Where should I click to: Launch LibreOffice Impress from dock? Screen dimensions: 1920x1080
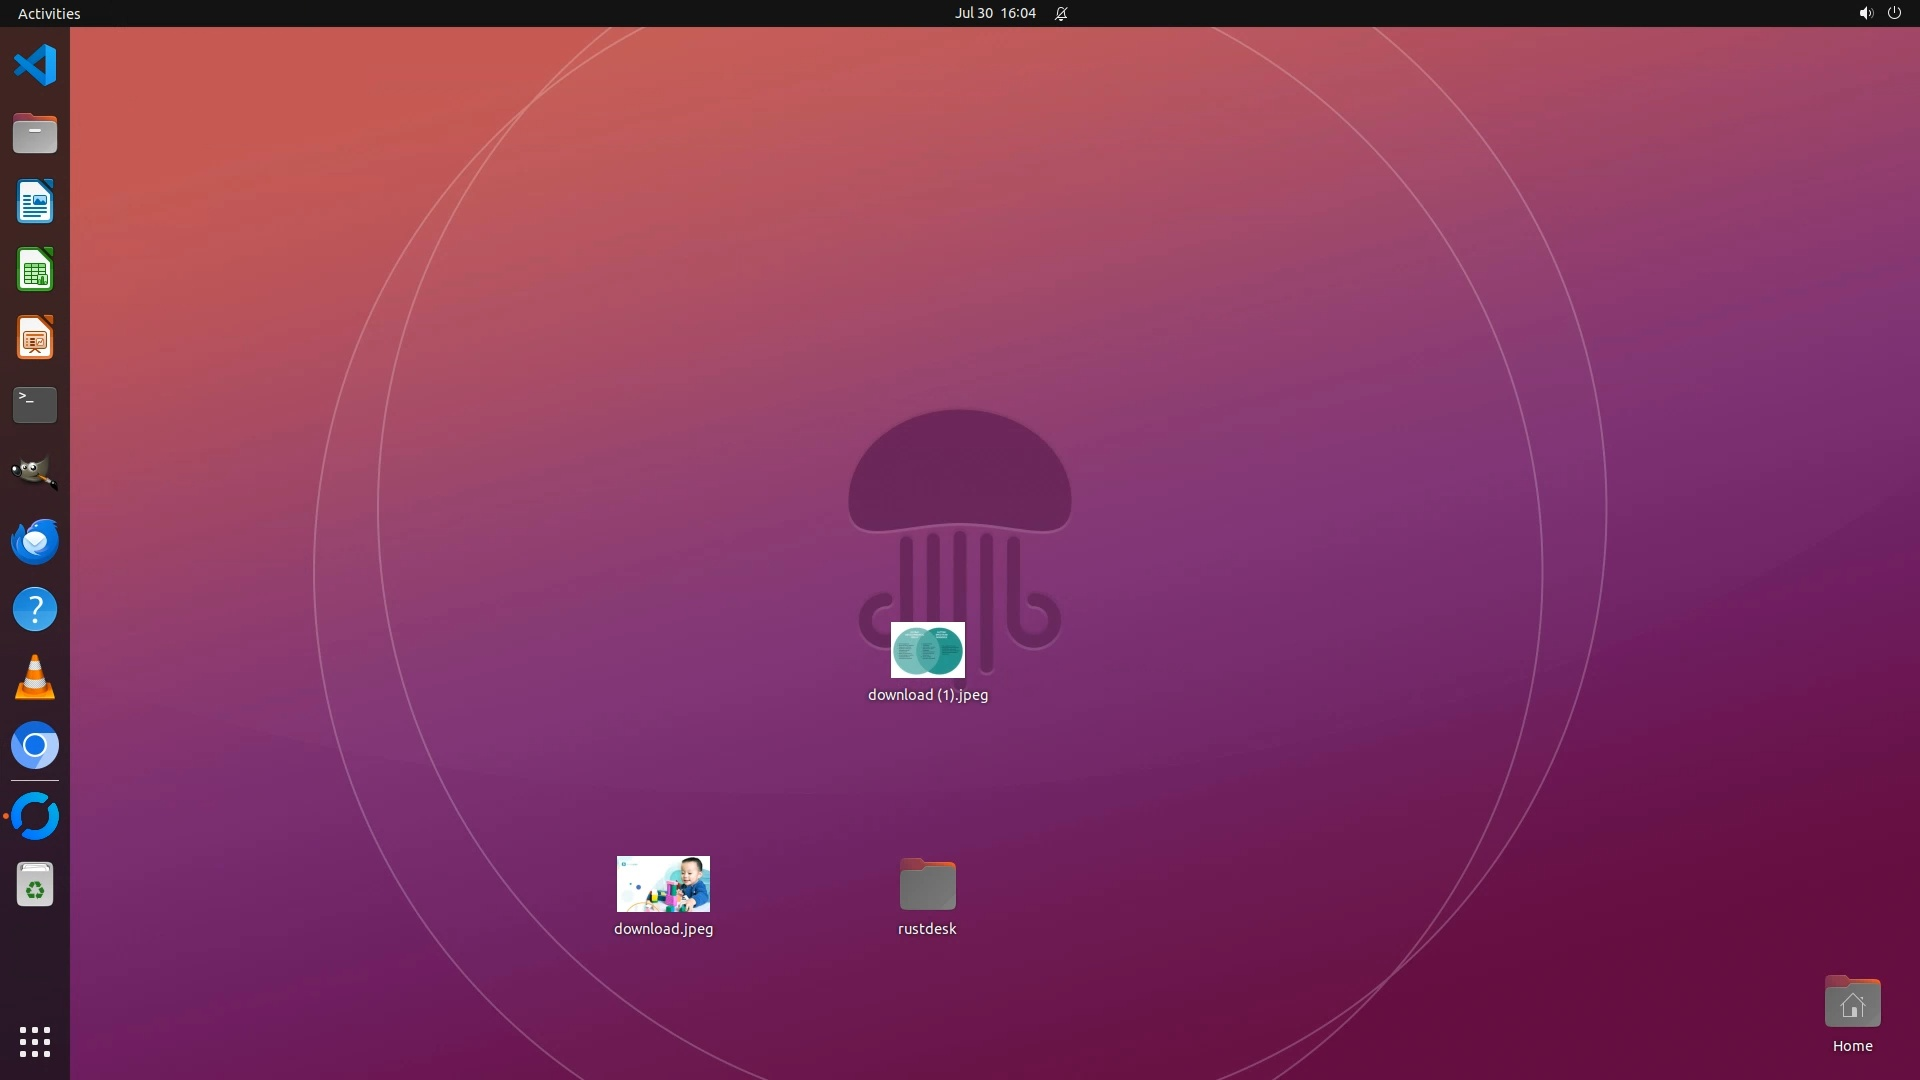(35, 338)
